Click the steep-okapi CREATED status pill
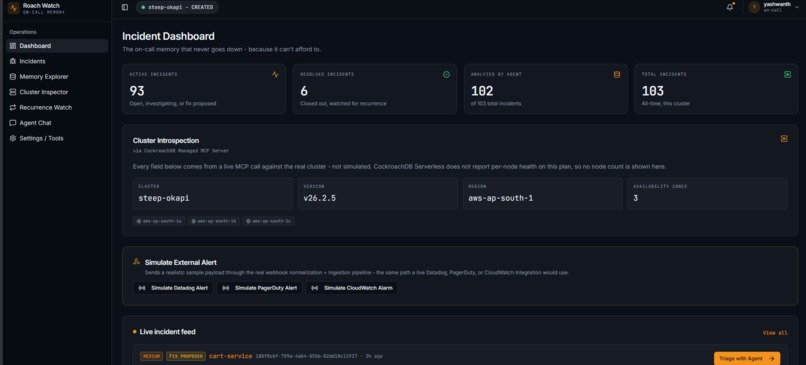 coord(177,7)
